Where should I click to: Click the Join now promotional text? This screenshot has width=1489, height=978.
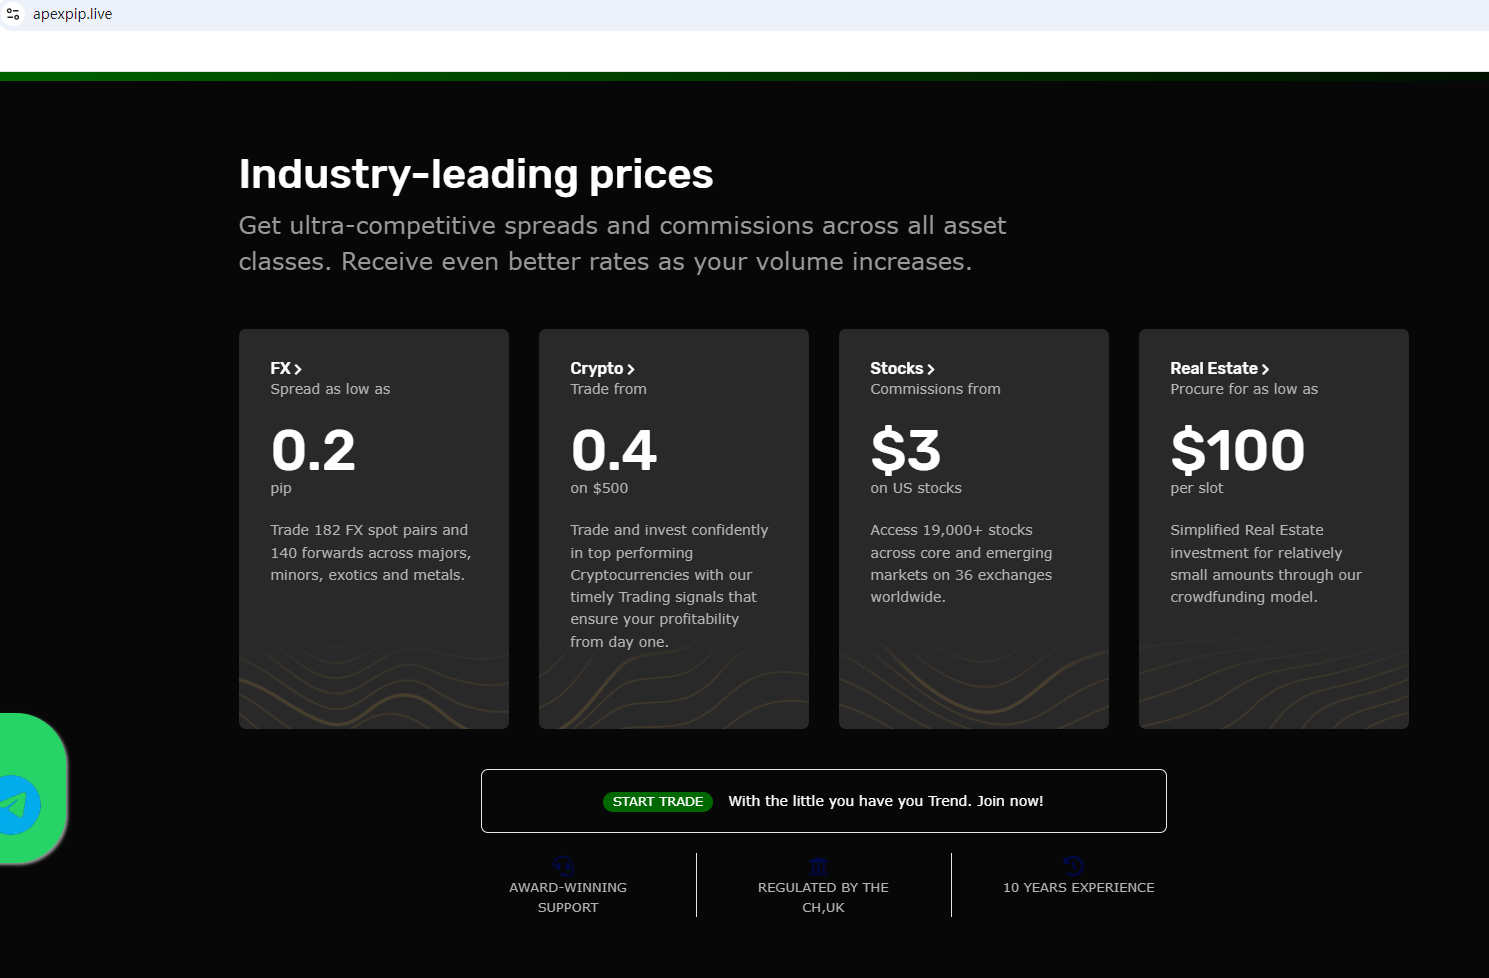(886, 800)
